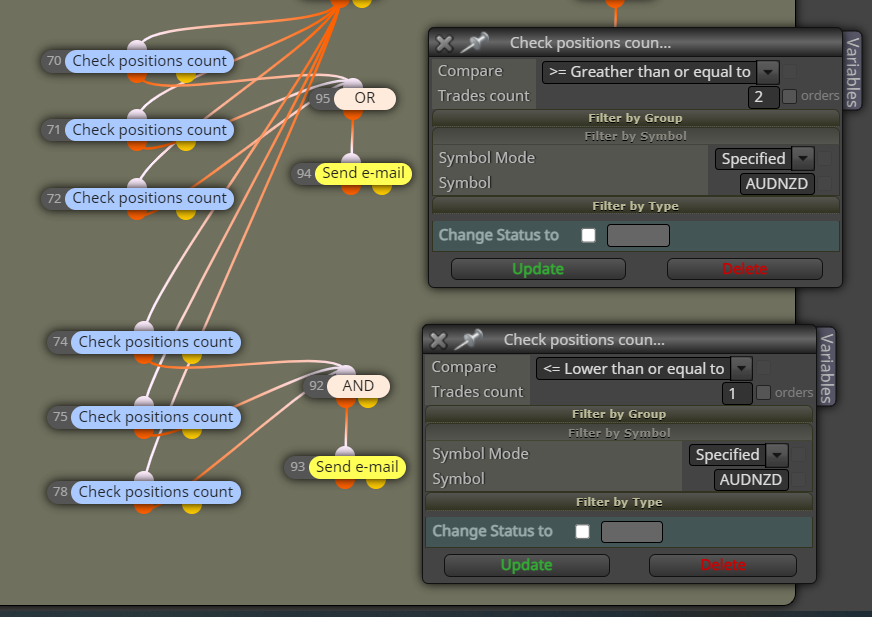Click Change Status value field in the upper panel
Viewport: 872px width, 617px height.
click(638, 235)
